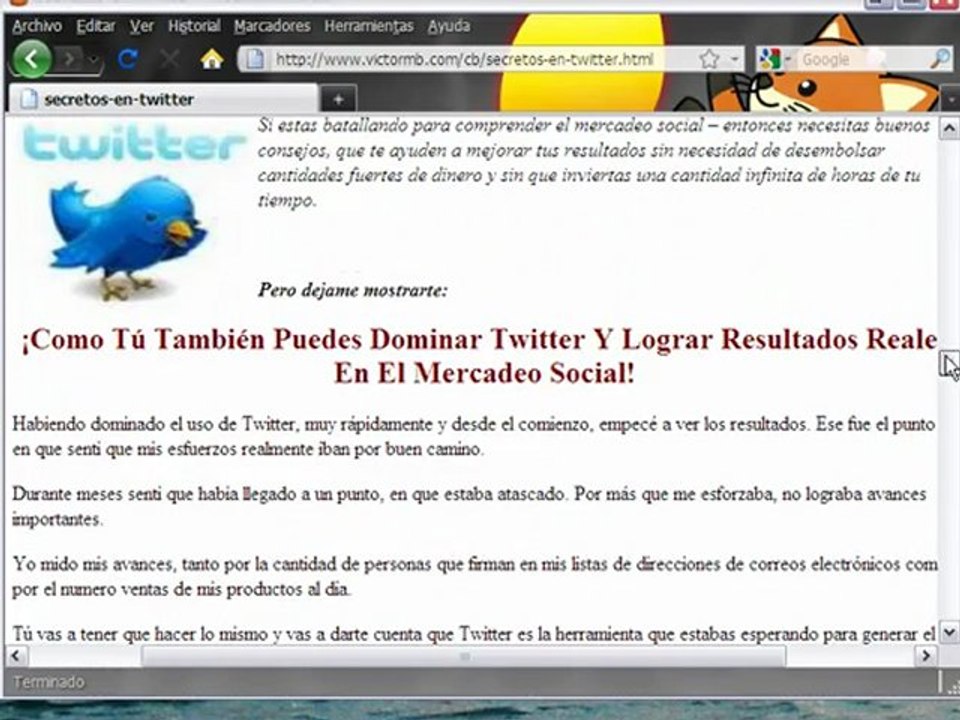Click the text "Pero dejame mostrarte:"
The image size is (960, 720).
[353, 290]
